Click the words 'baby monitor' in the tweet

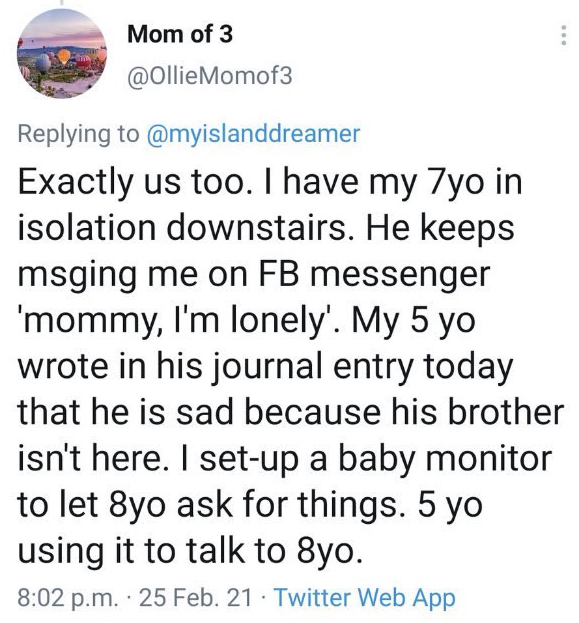445,458
